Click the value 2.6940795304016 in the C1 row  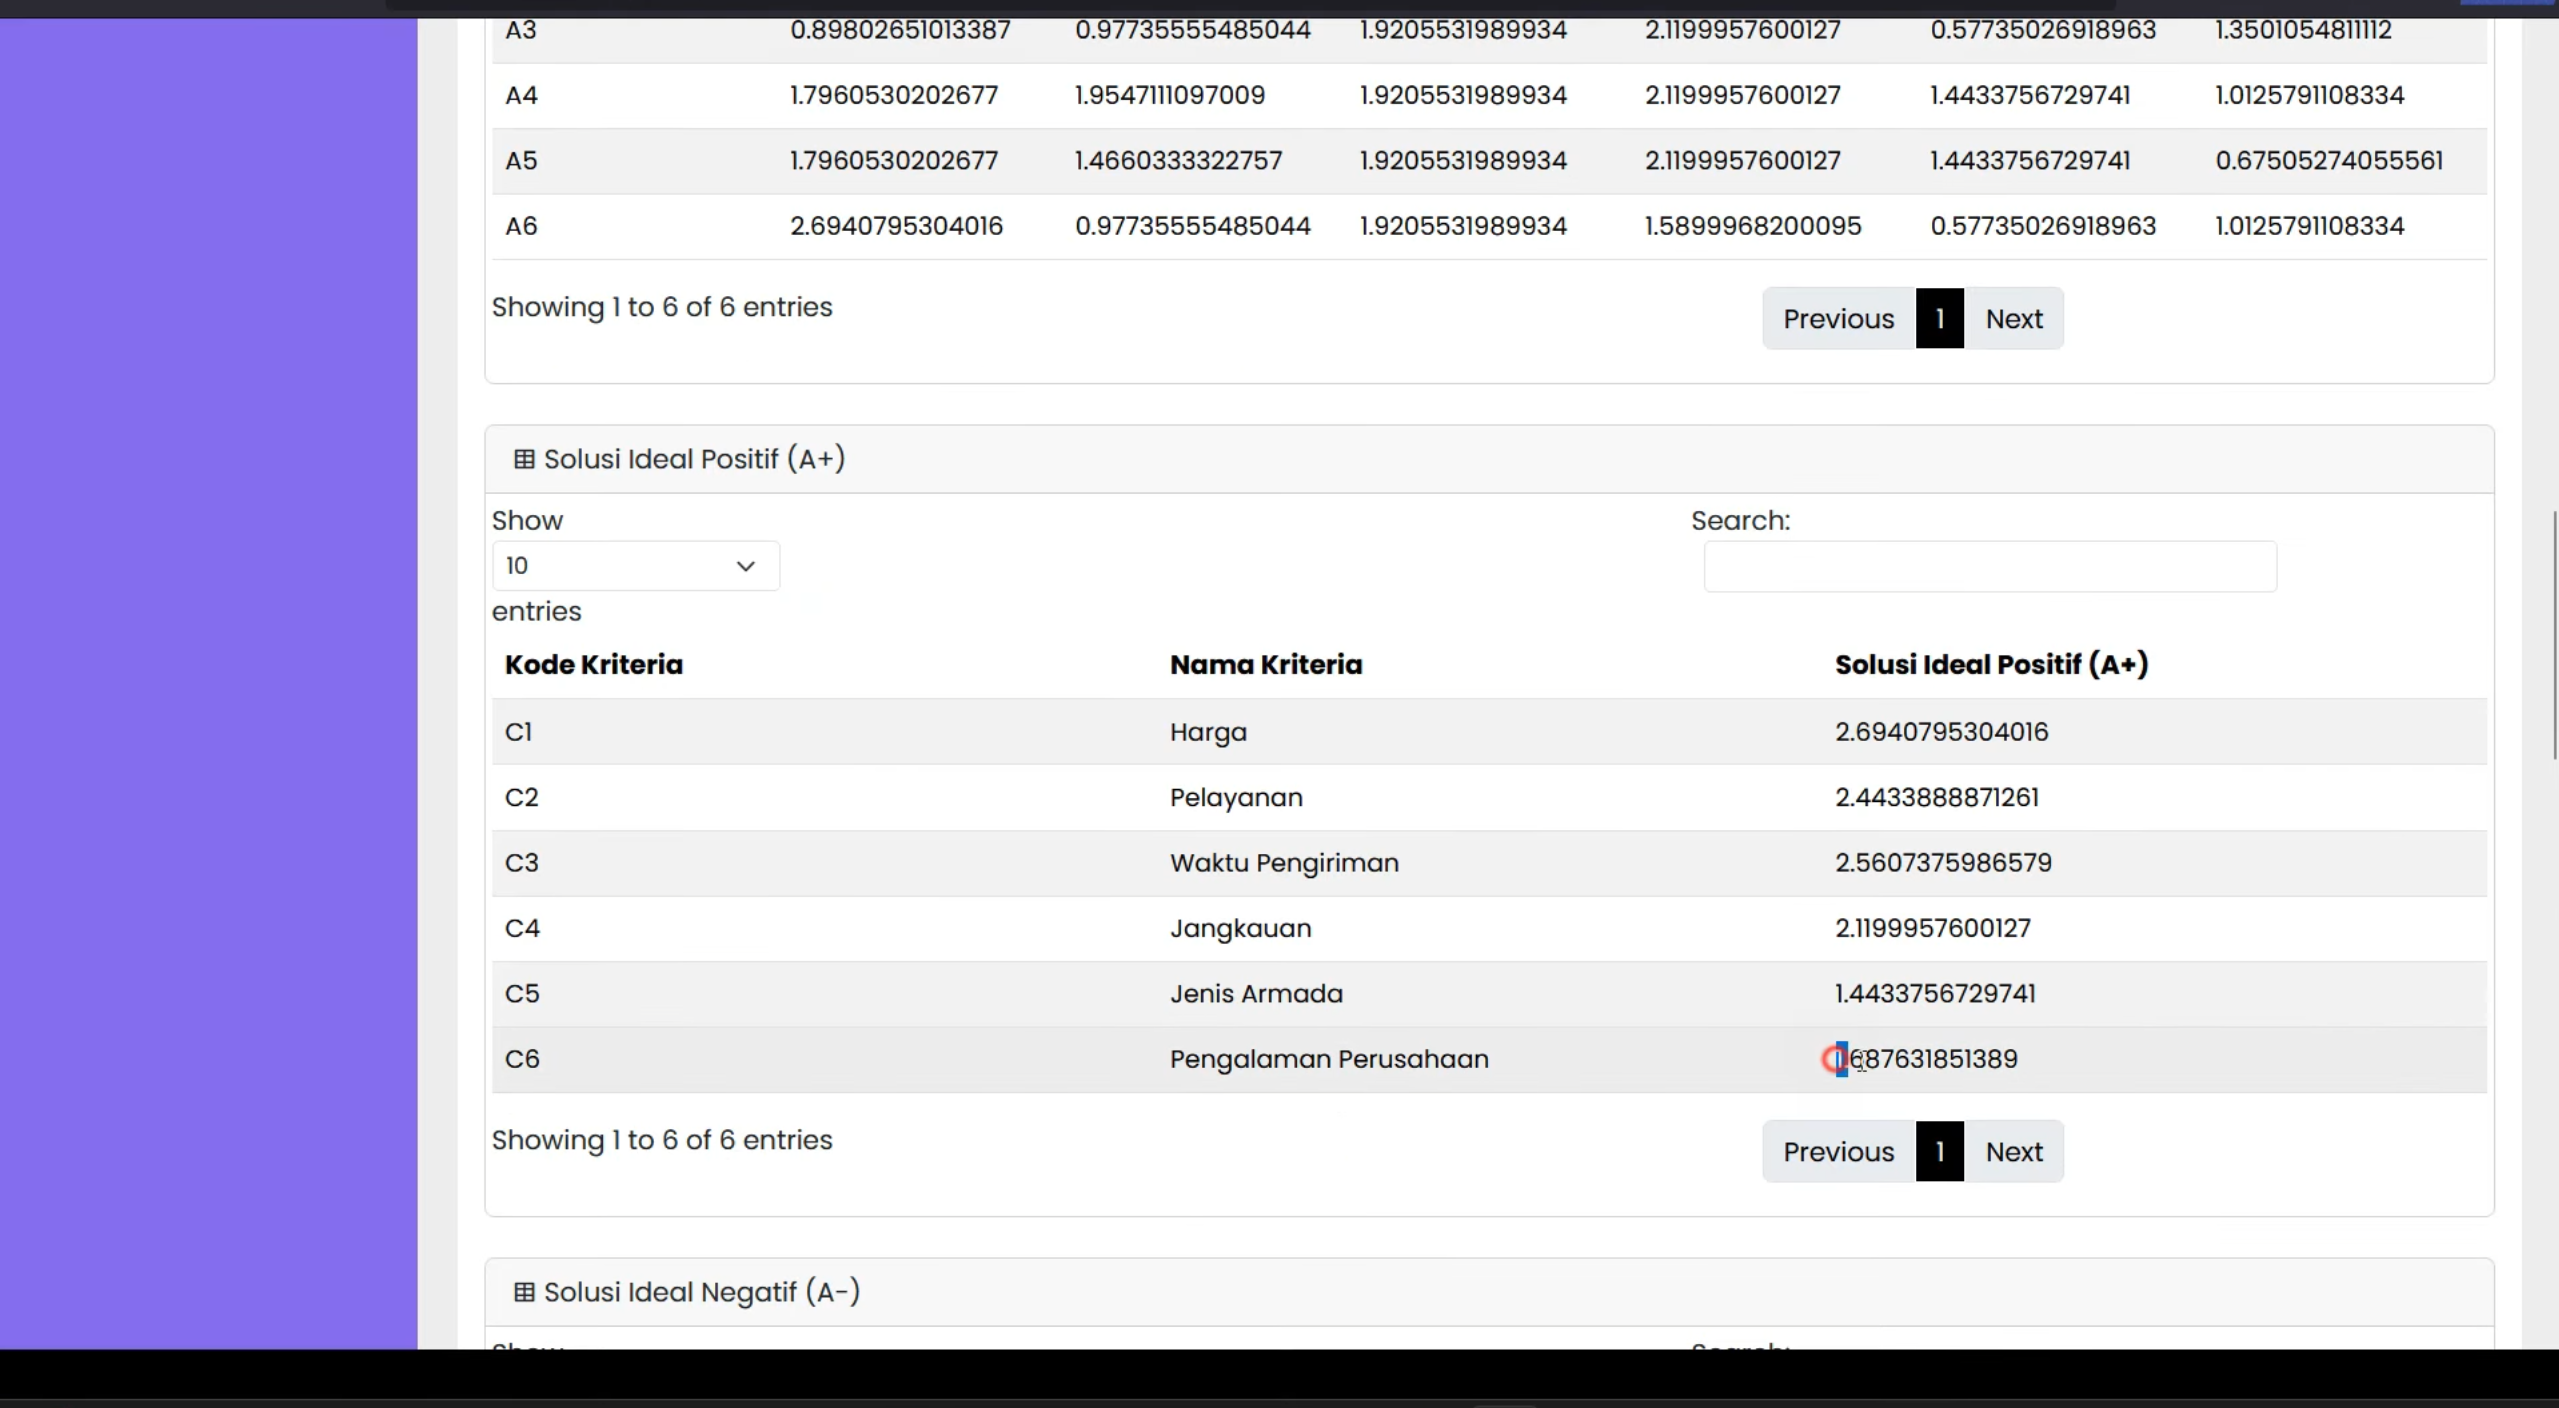click(x=1941, y=732)
